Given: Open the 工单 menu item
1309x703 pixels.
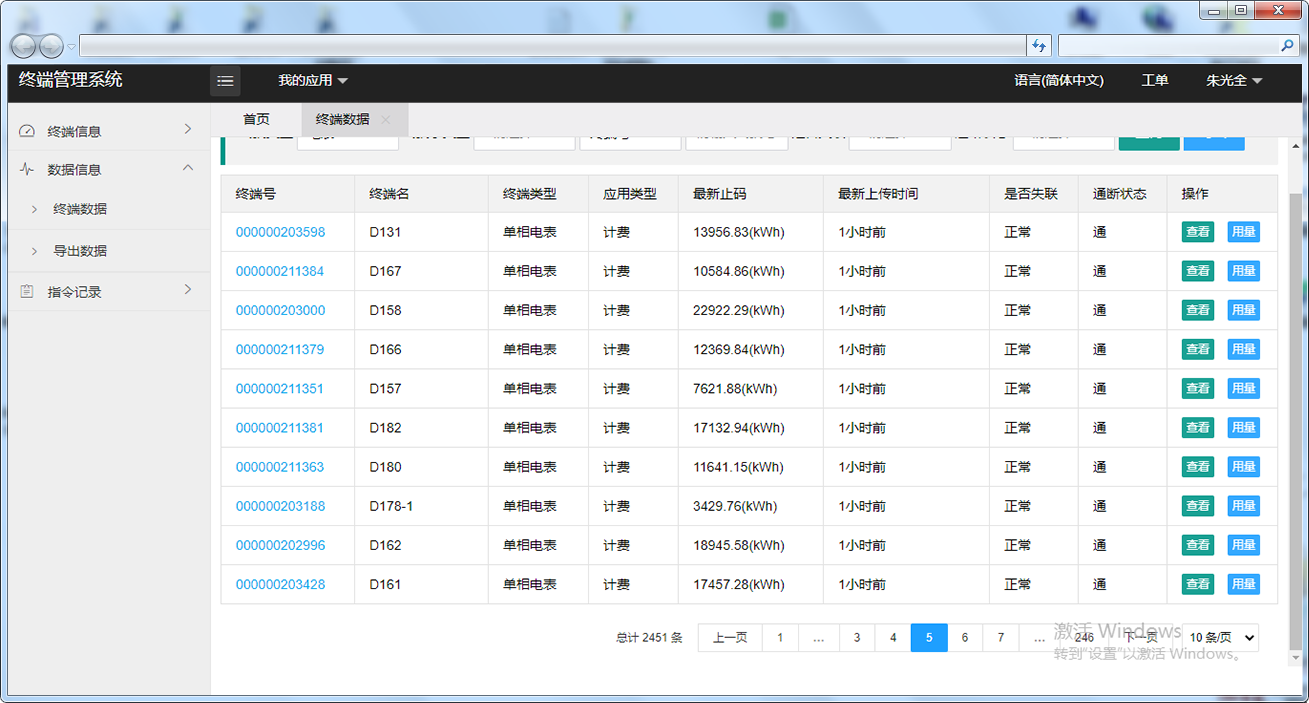Looking at the screenshot, I should pyautogui.click(x=1155, y=81).
